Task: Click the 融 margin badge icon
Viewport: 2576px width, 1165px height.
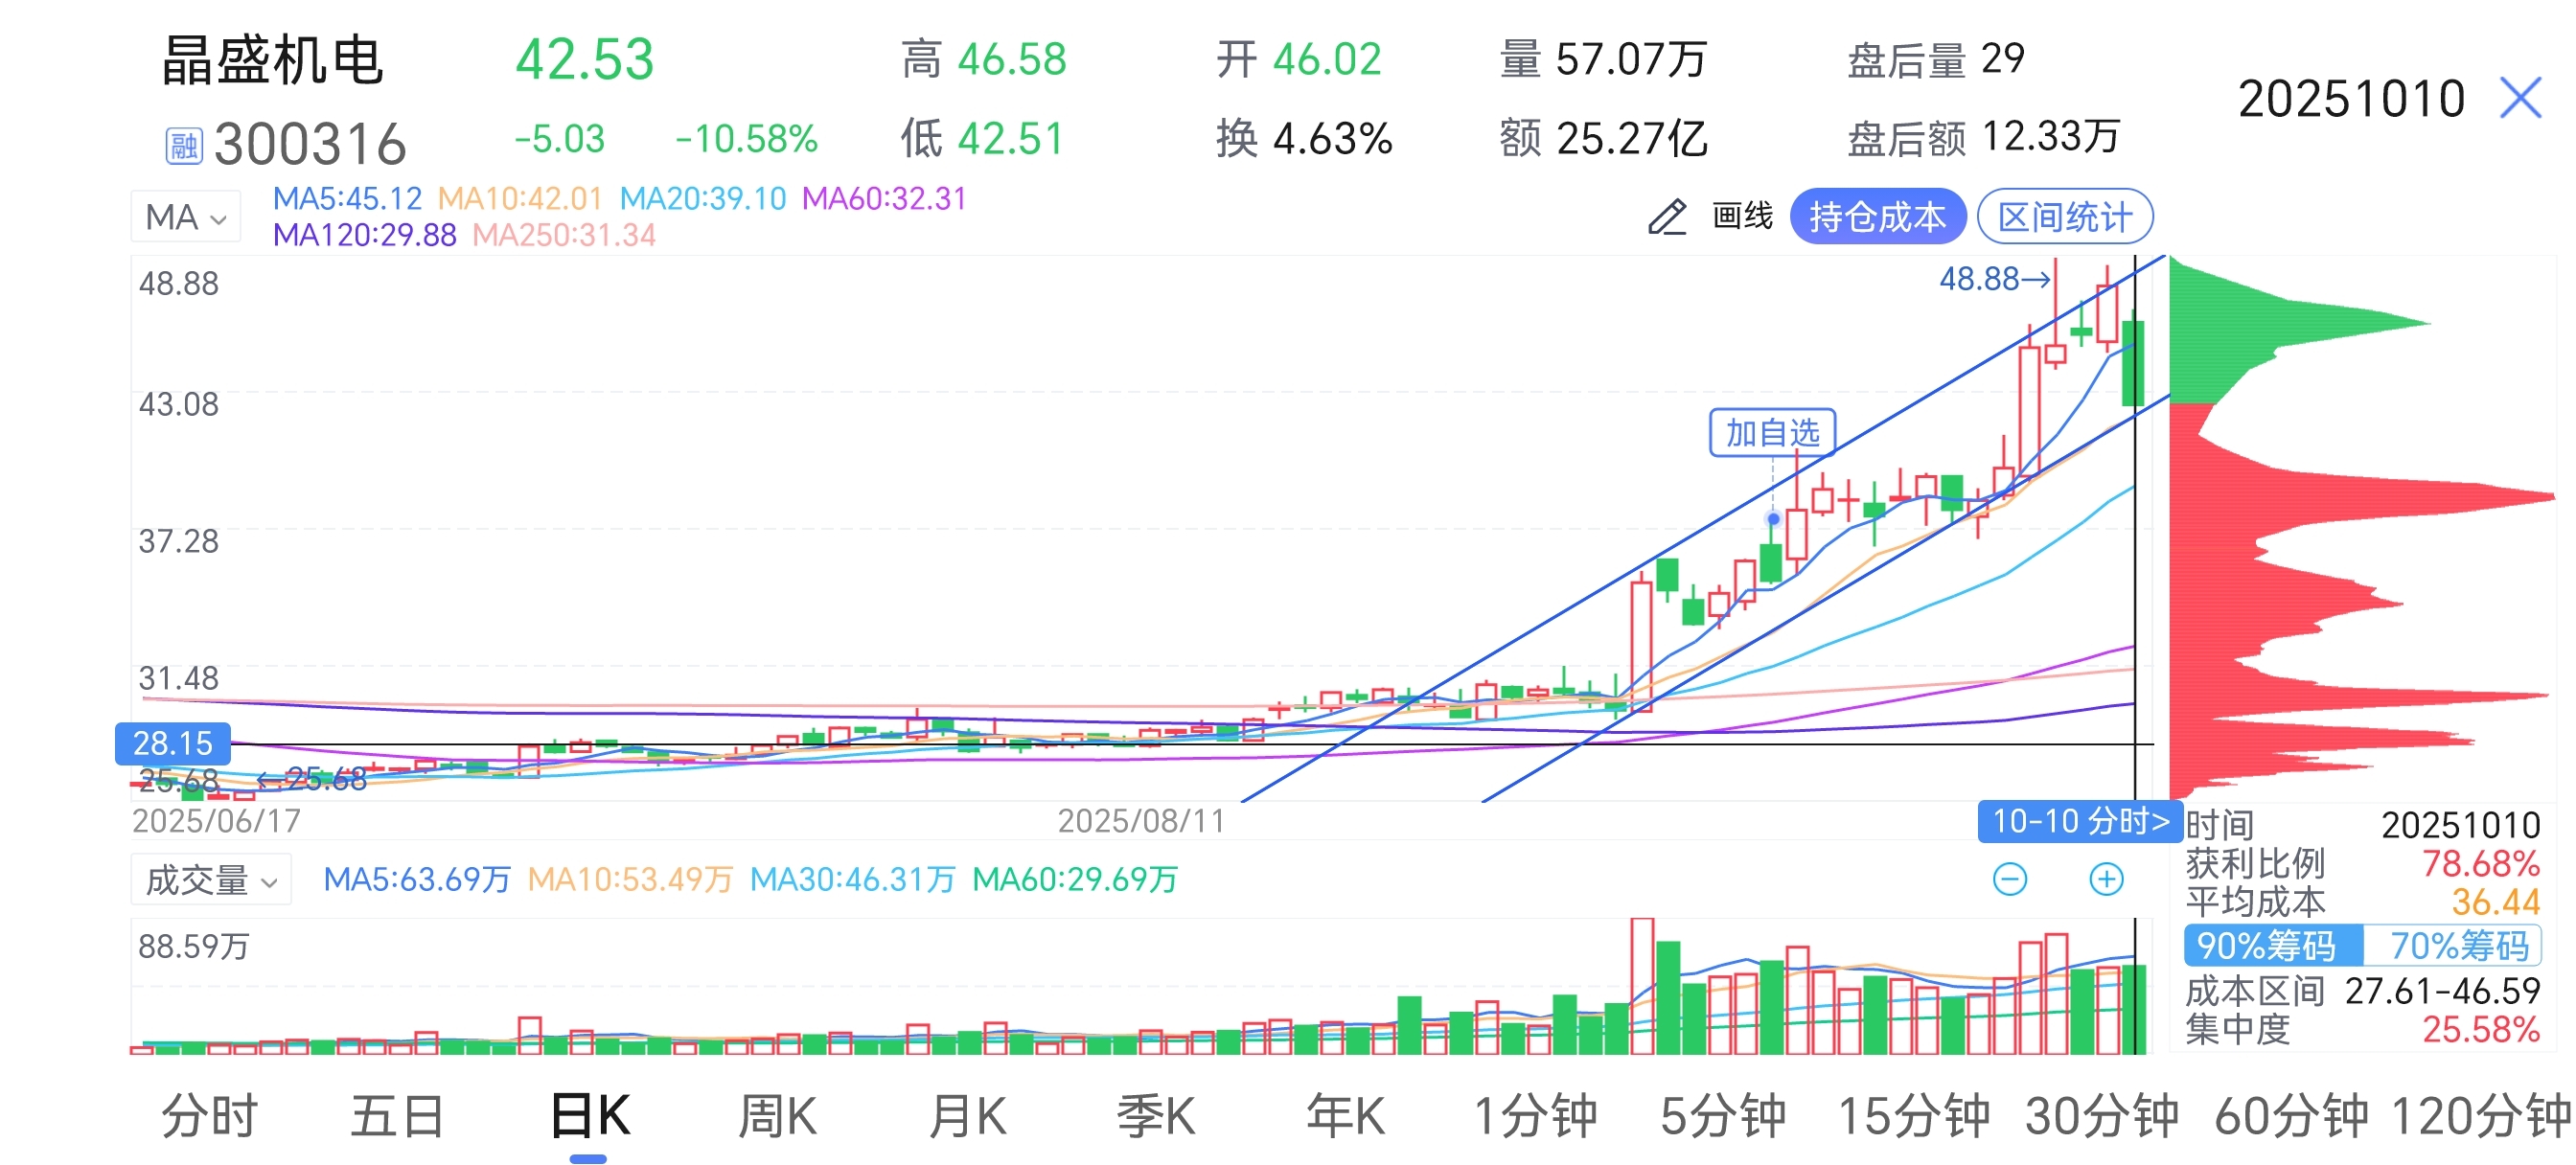Action: click(x=183, y=146)
